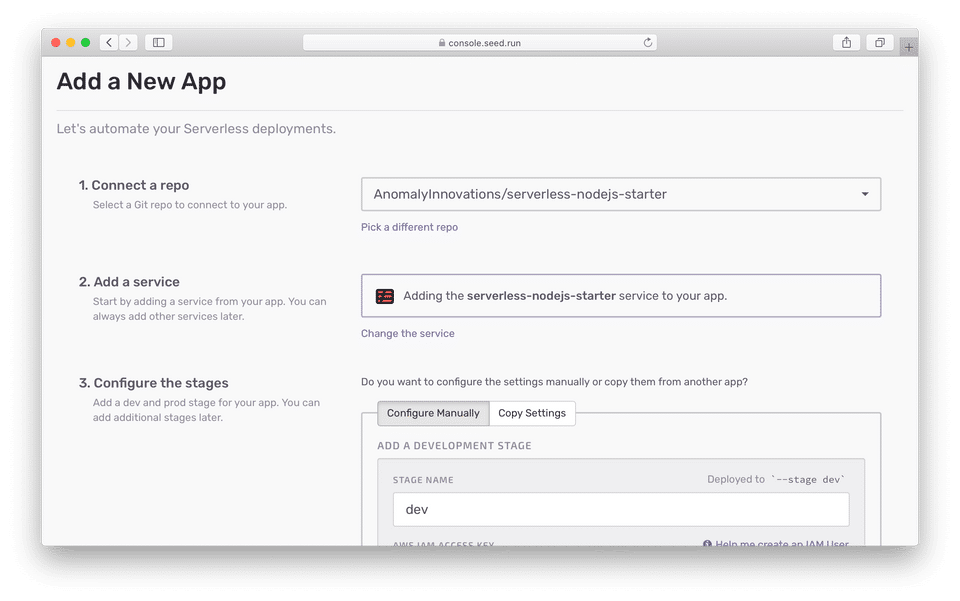
Task: Go back using Safari's back arrow
Action: 109,42
